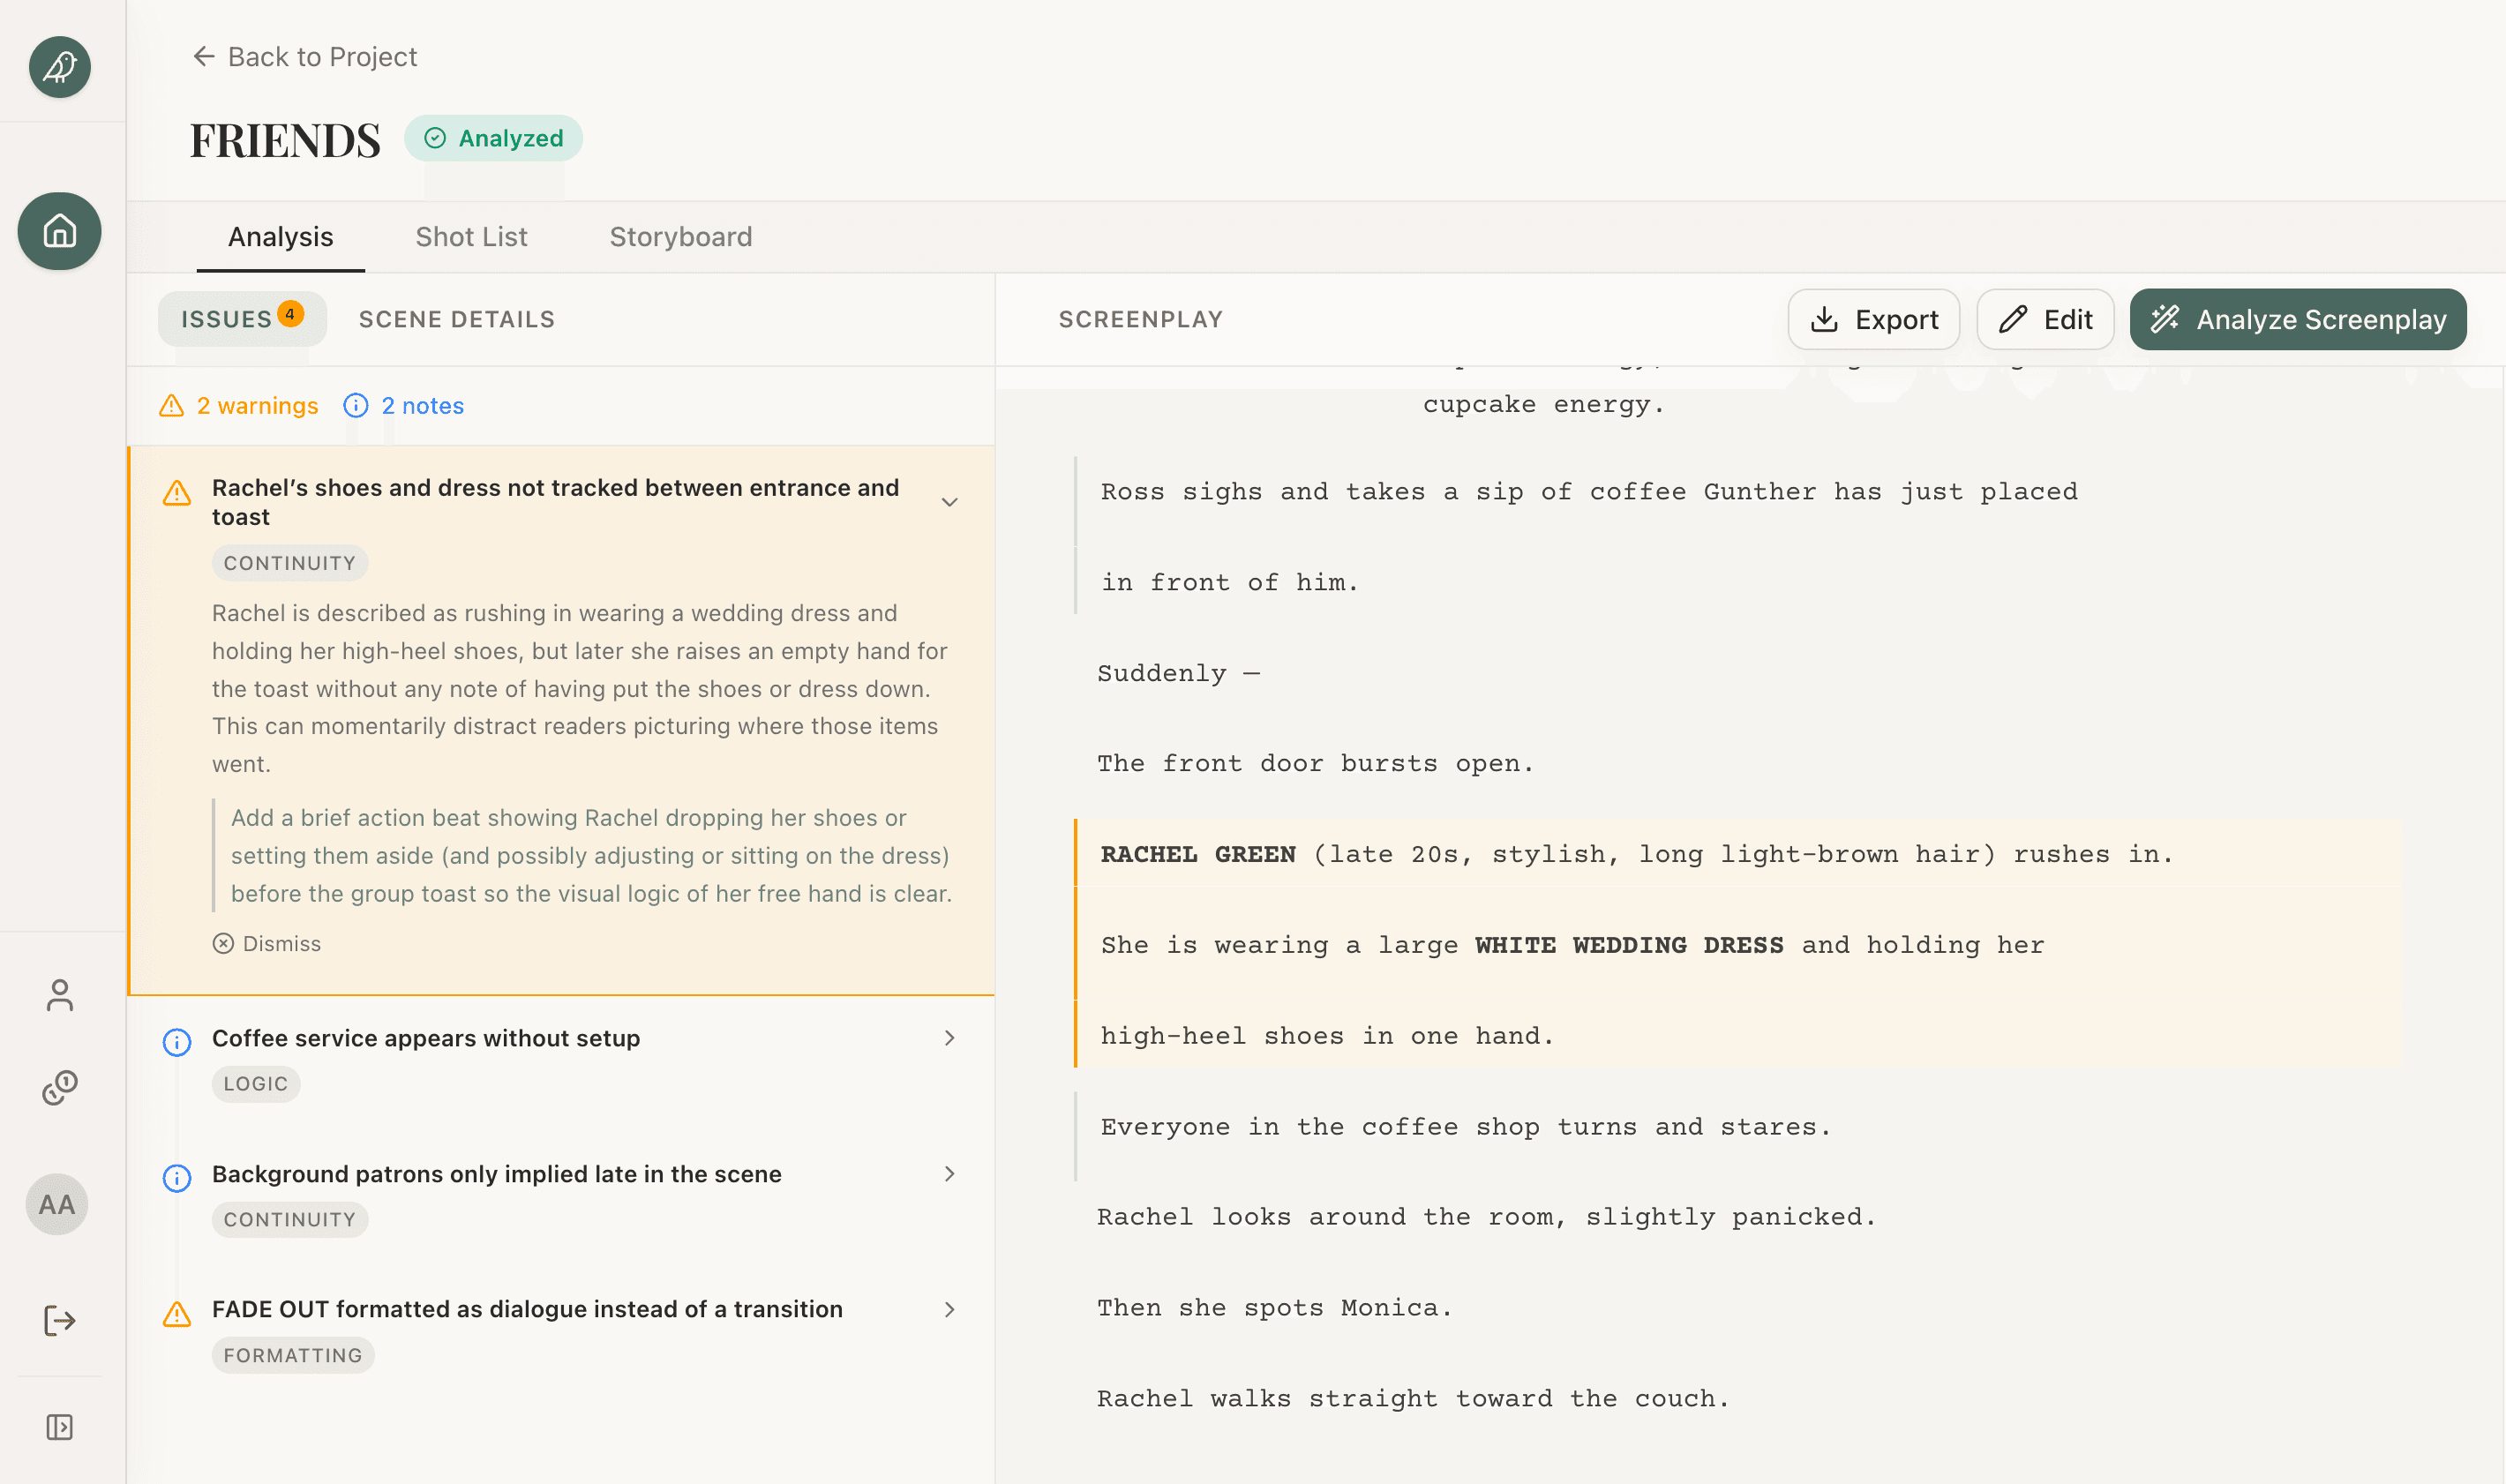The height and width of the screenshot is (1484, 2506).
Task: Click line 'Everyone in the coffee shop turns'
Action: (x=1465, y=1127)
